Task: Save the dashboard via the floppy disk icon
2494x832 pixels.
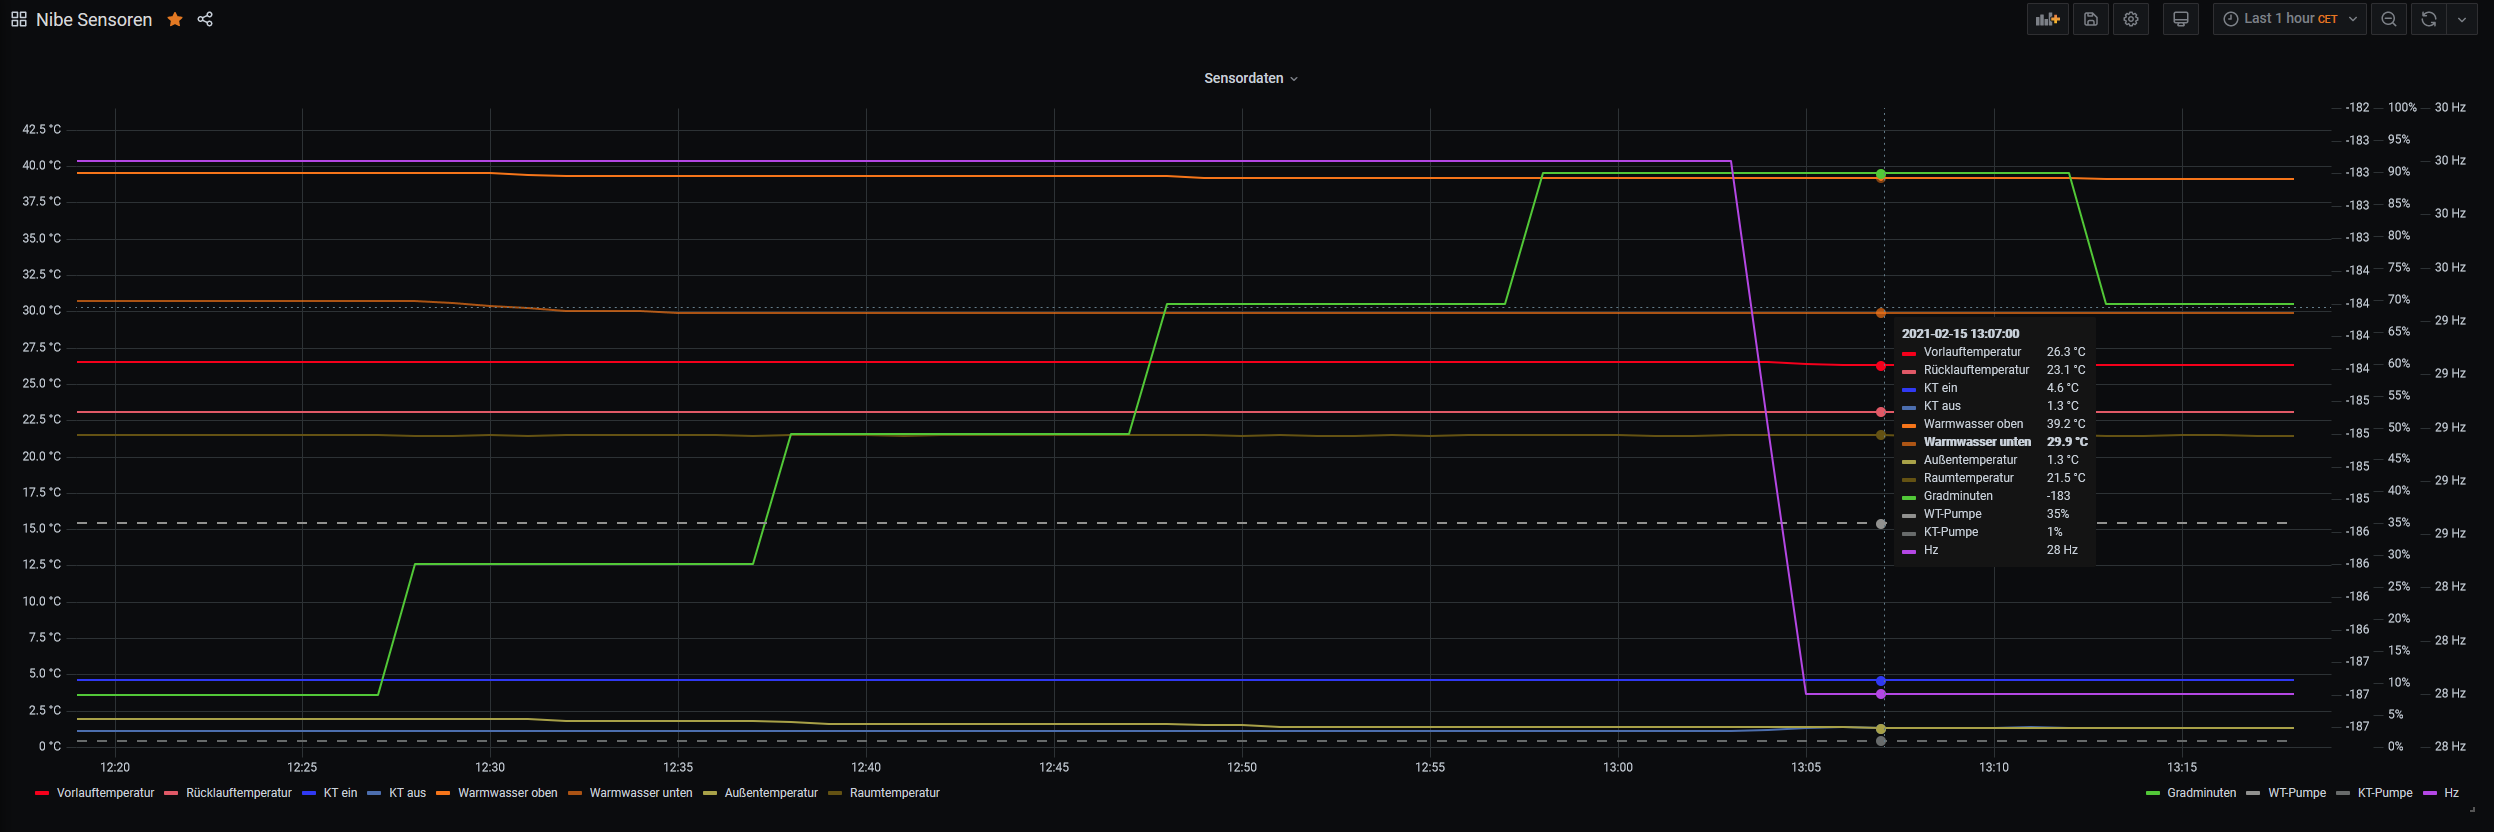Action: (2090, 19)
